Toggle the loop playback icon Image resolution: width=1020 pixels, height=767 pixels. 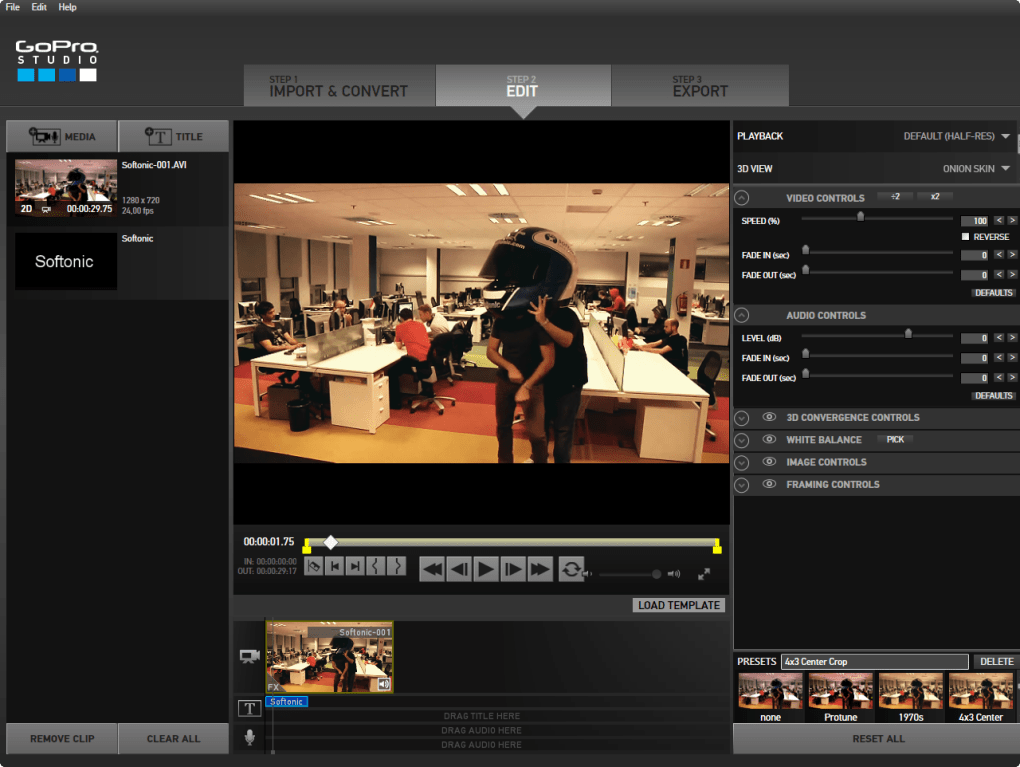point(570,569)
